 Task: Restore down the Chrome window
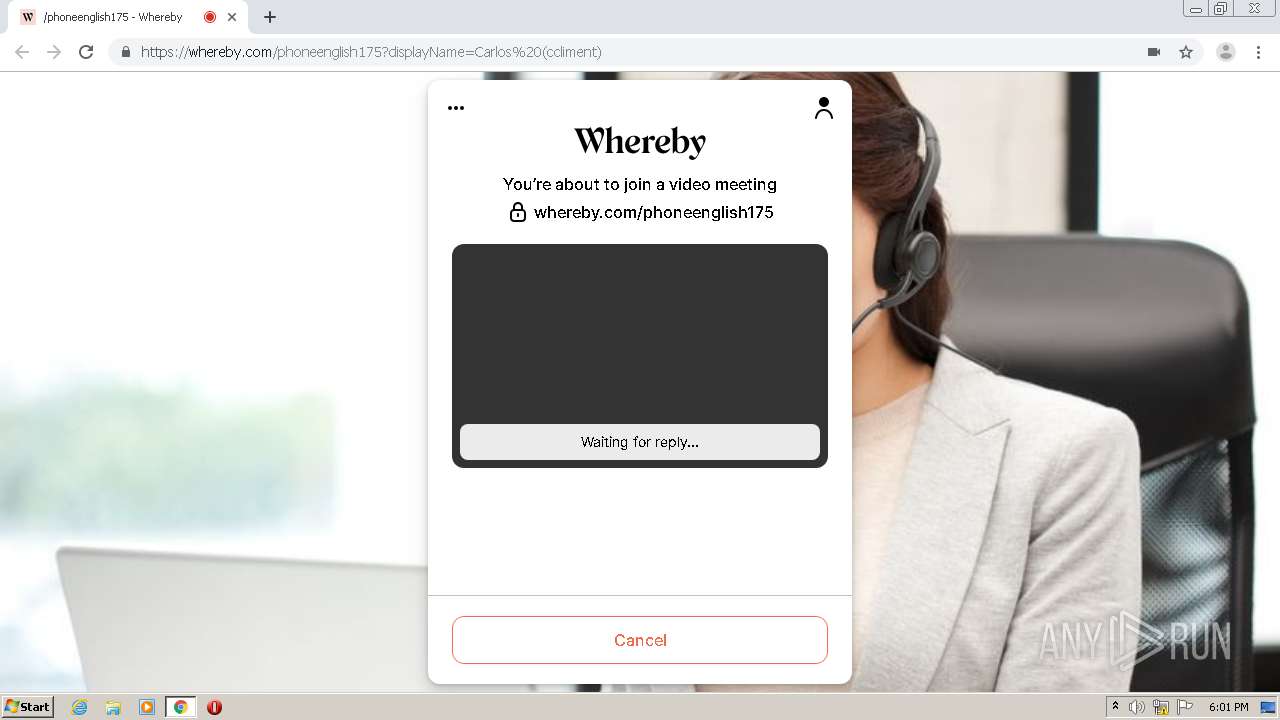(1221, 9)
